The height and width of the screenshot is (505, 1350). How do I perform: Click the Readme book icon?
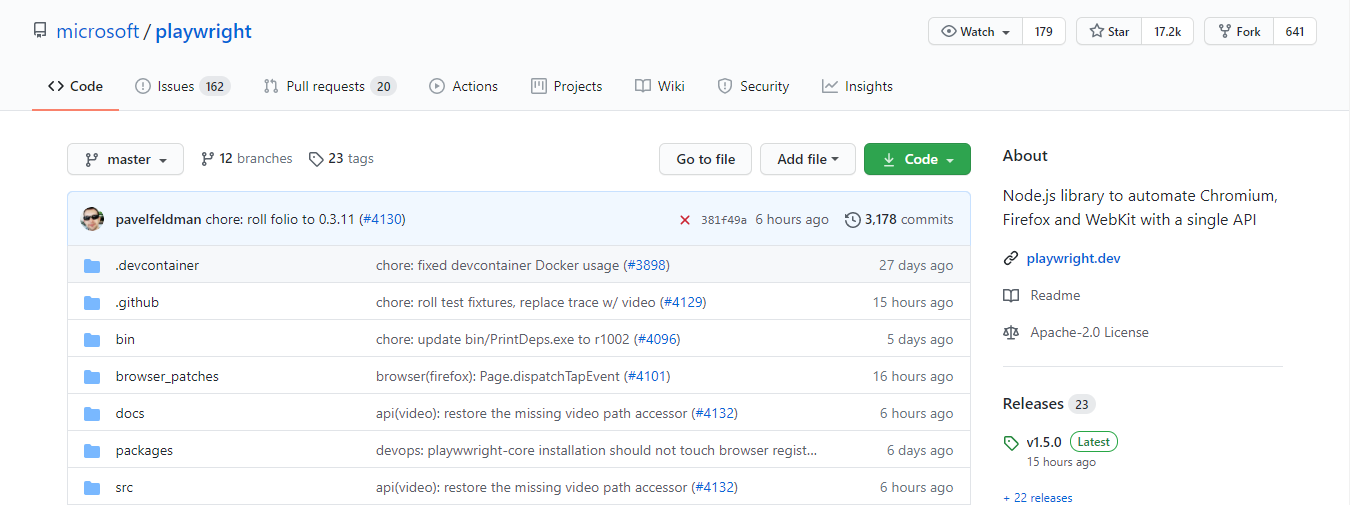point(1011,296)
